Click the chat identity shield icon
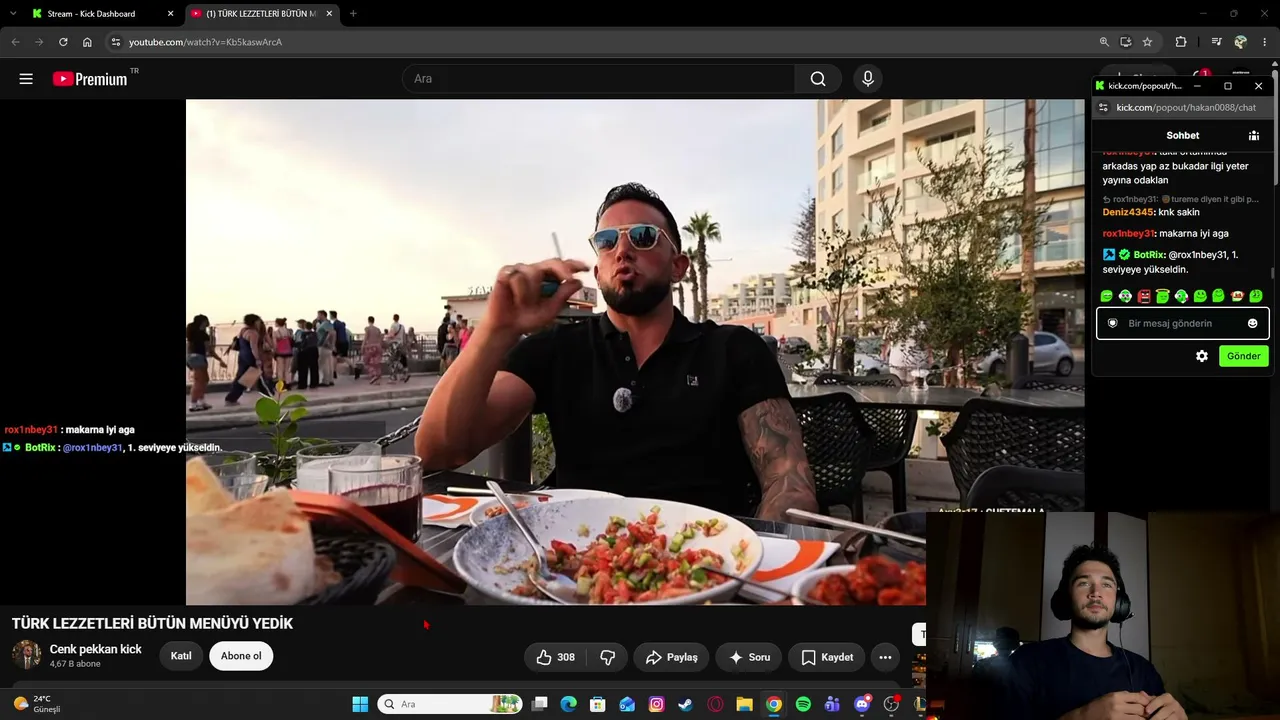1280x720 pixels. (x=1112, y=323)
